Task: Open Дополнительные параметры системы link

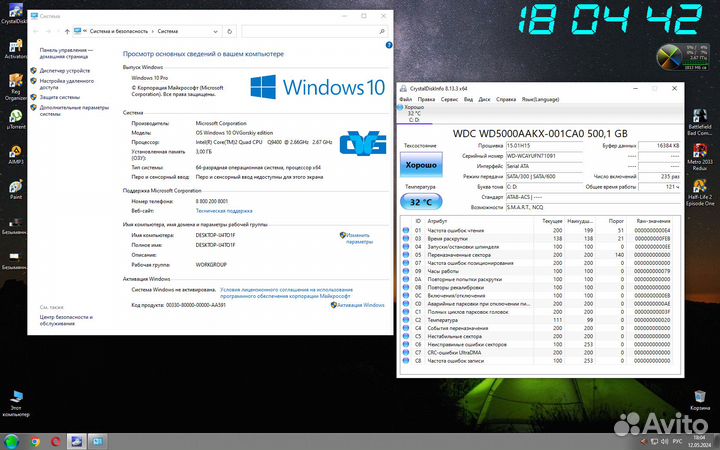Action: 74,111
